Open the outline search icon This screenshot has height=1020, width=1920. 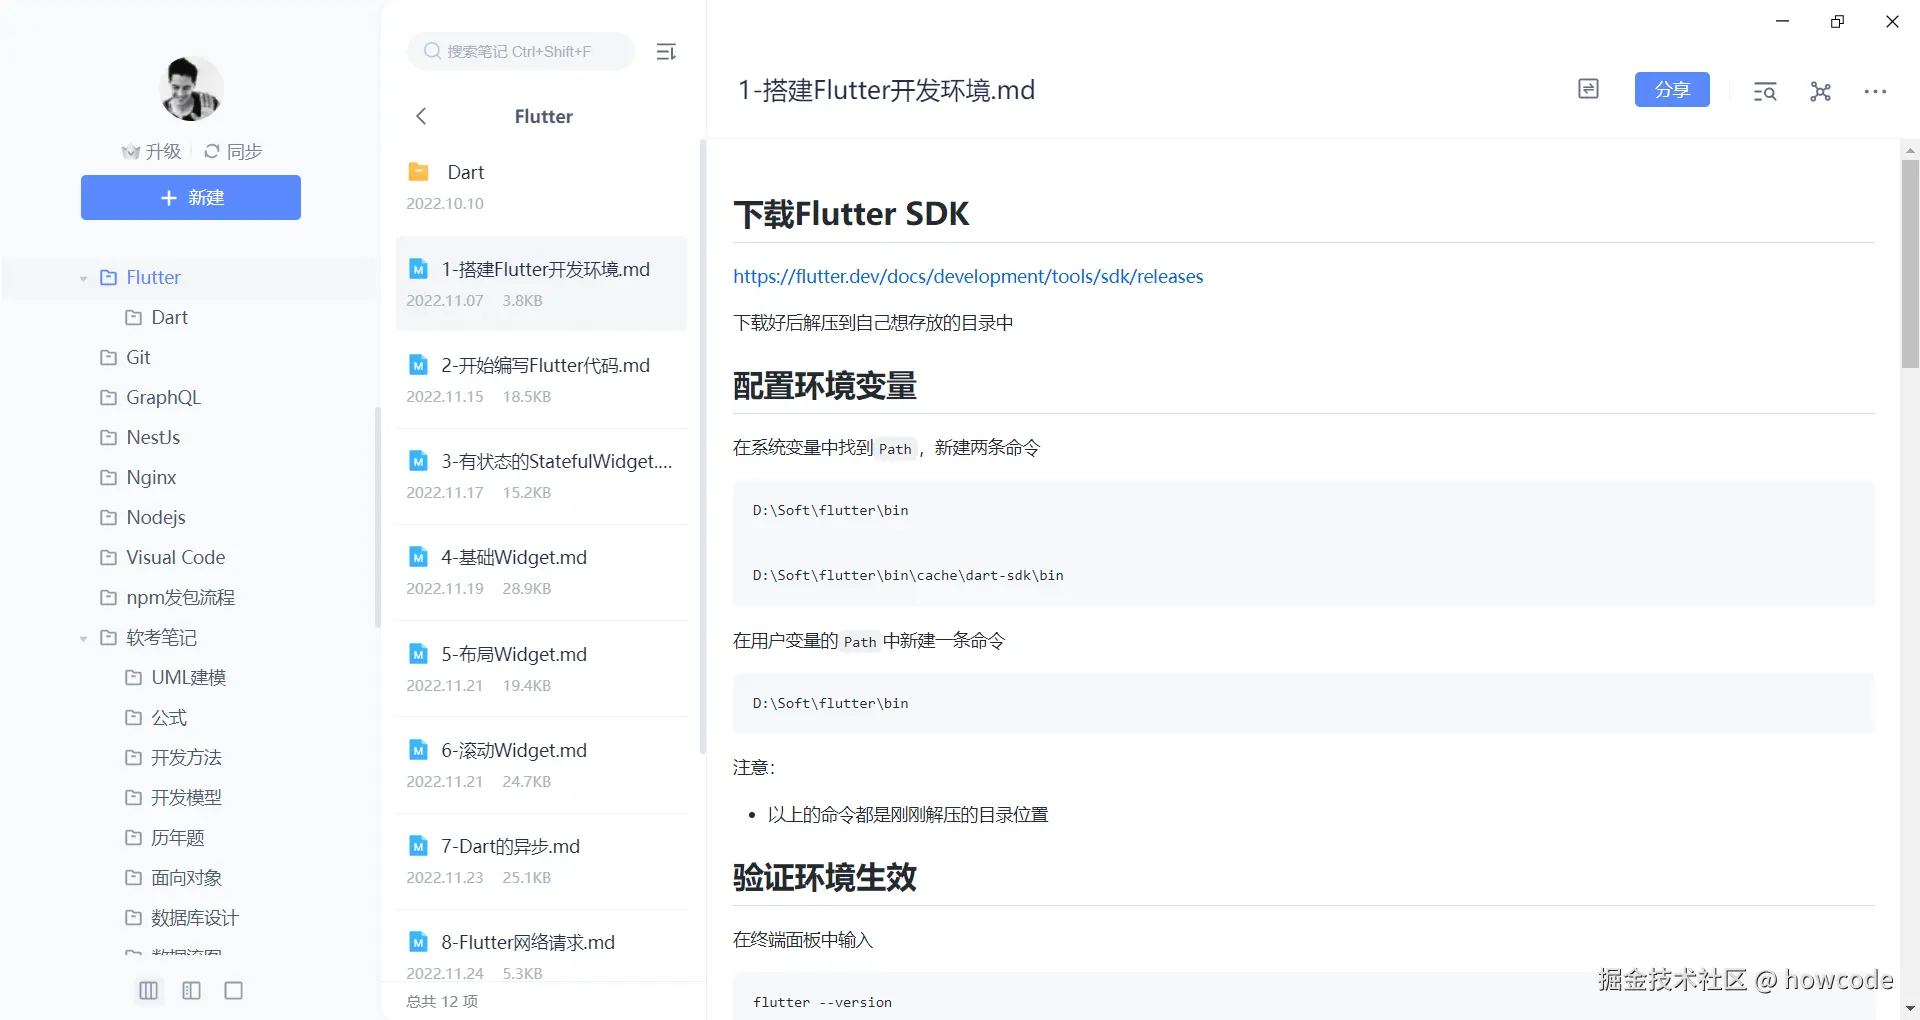pyautogui.click(x=1765, y=91)
